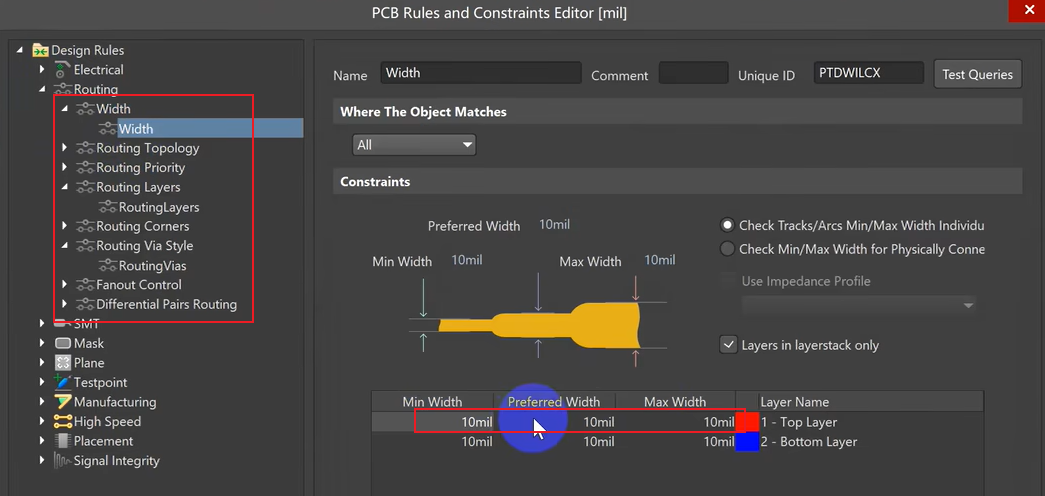
Task: Click the Differential Pairs Routing icon
Action: [85, 305]
